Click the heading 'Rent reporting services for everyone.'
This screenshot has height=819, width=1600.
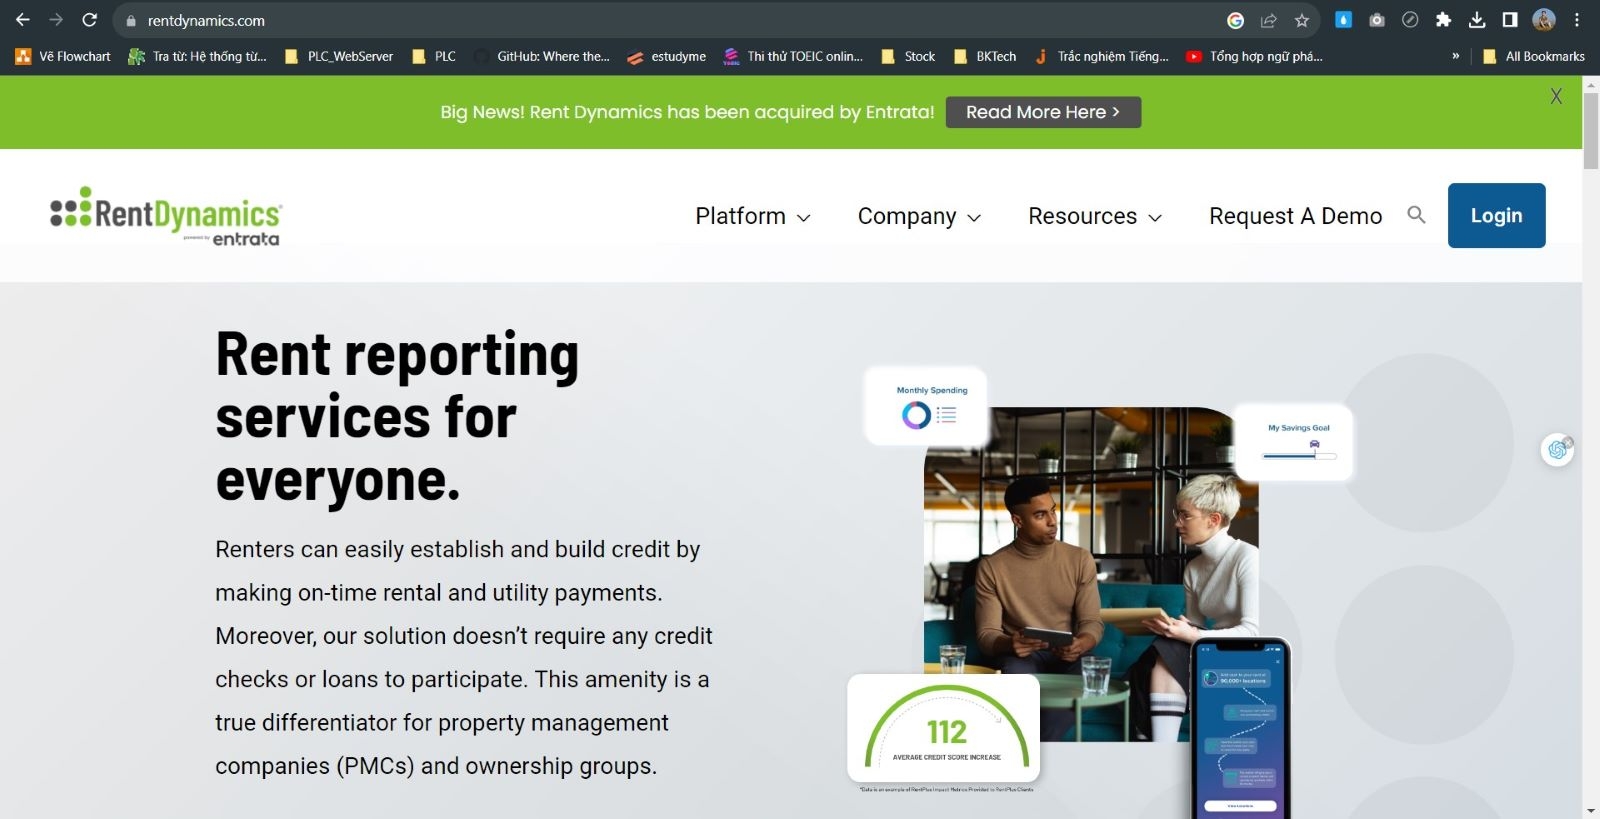pyautogui.click(x=398, y=417)
